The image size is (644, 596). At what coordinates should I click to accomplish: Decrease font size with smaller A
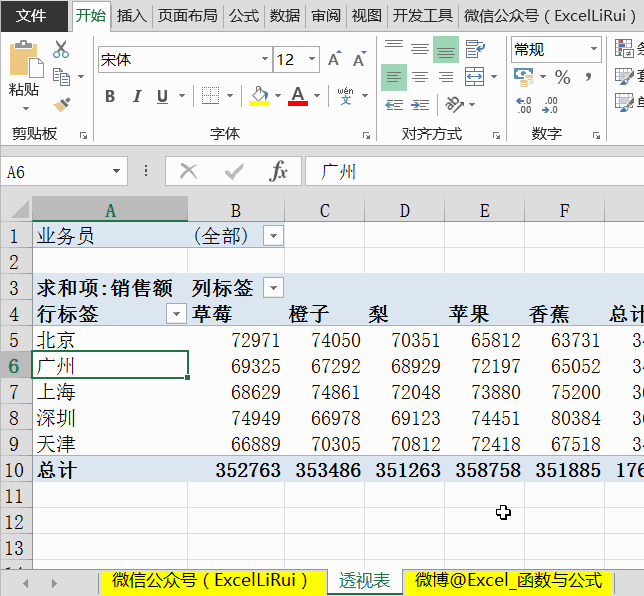[360, 59]
